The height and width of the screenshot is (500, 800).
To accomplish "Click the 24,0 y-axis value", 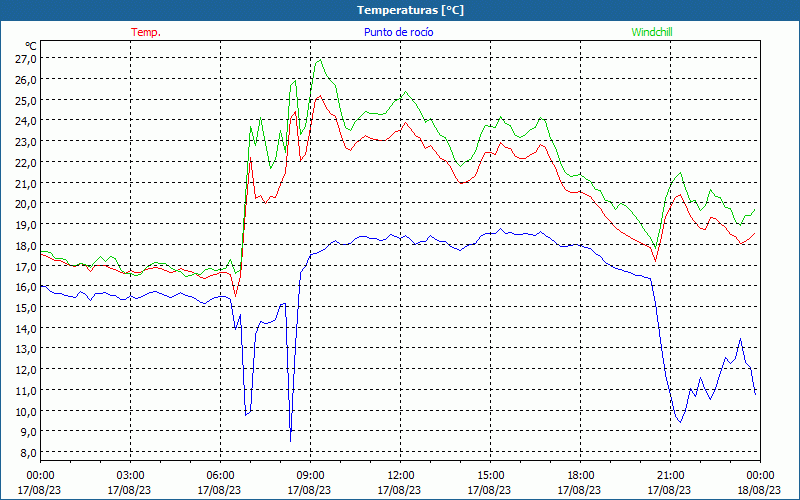I will [x=26, y=121].
